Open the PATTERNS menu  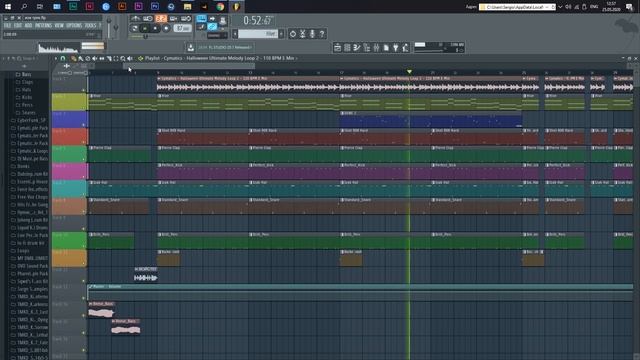[x=43, y=25]
